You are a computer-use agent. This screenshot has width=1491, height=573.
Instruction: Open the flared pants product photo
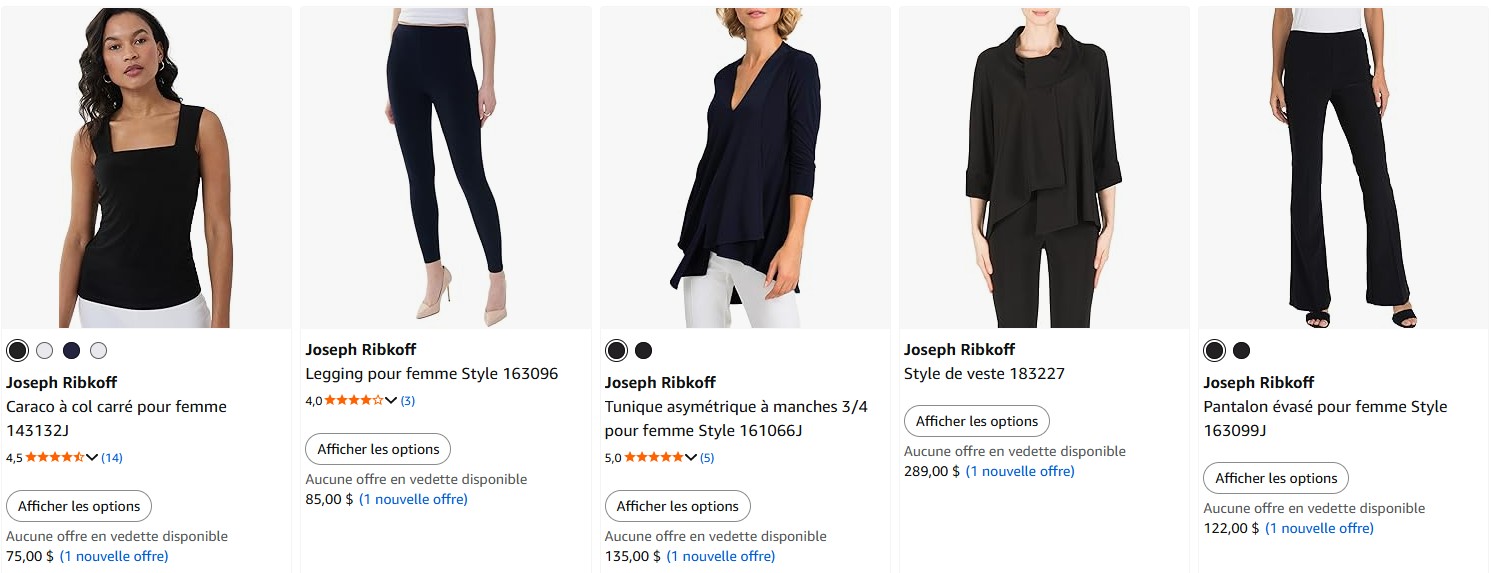pos(1343,168)
